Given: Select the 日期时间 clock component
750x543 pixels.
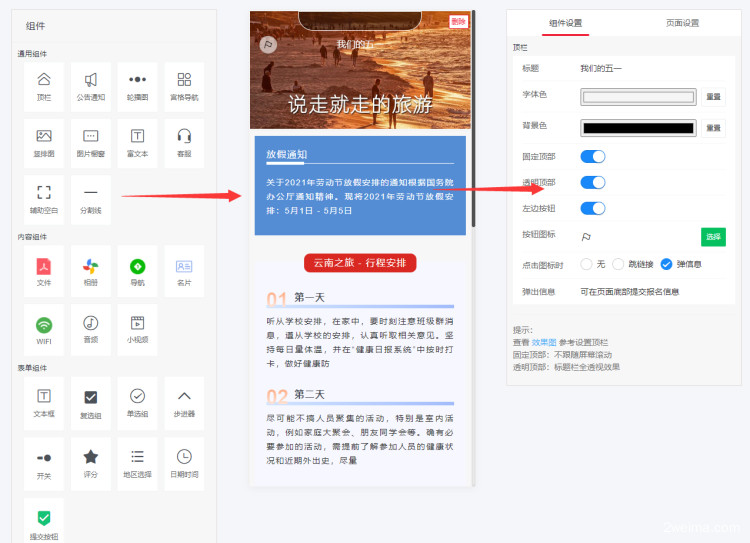Looking at the screenshot, I should pos(184,461).
